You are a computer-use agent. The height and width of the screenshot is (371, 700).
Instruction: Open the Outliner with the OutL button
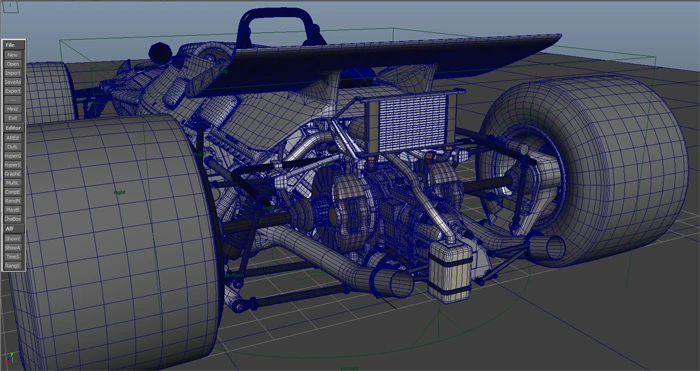[12, 146]
